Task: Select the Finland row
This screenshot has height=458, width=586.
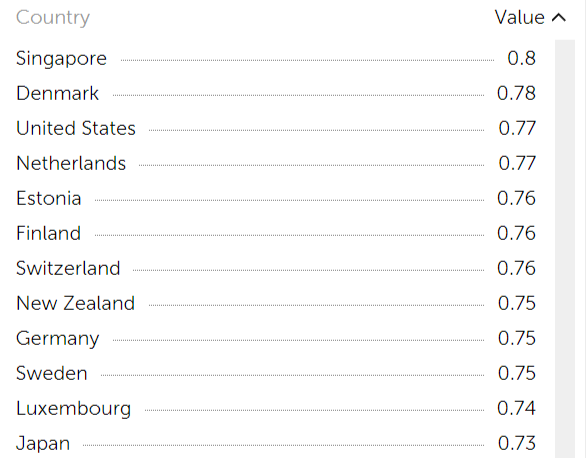Action: click(x=276, y=233)
